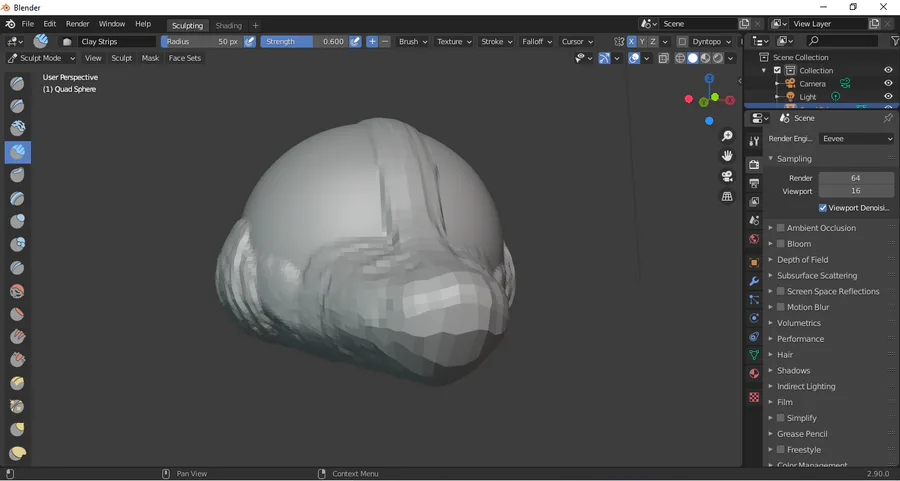Enable Ambient Occlusion checkbox

pyautogui.click(x=781, y=228)
